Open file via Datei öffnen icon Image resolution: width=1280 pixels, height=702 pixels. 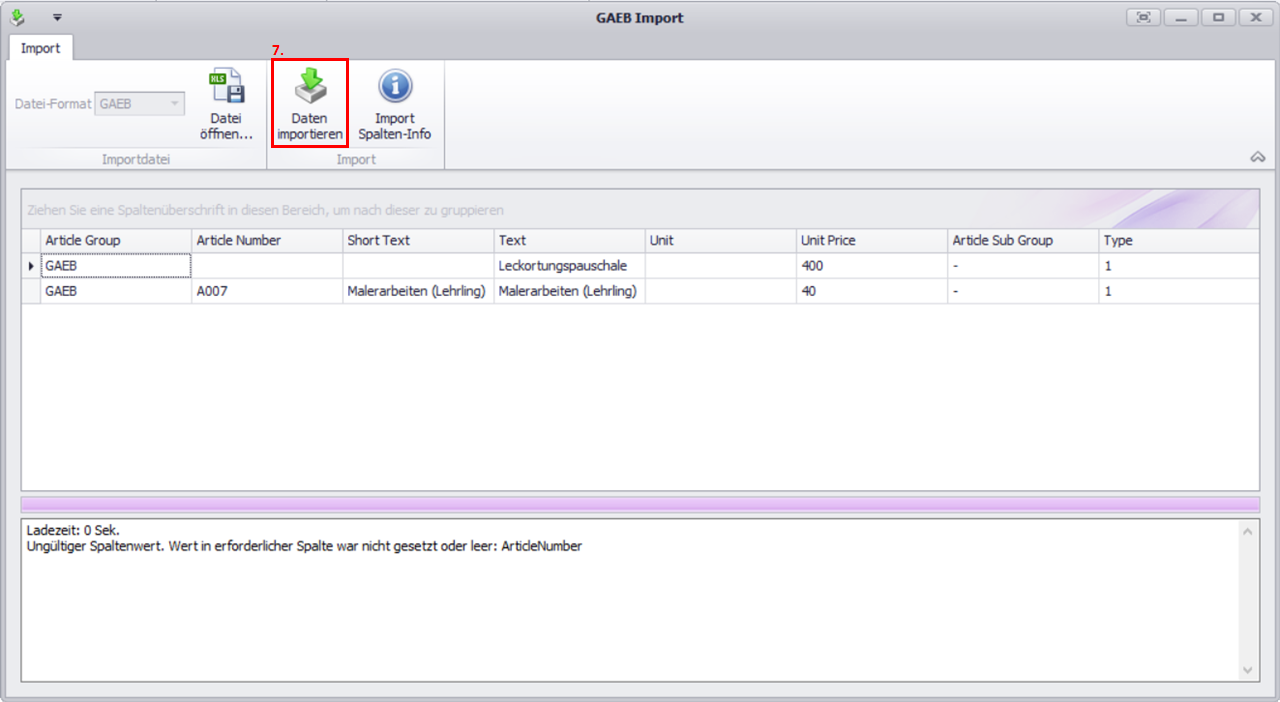pyautogui.click(x=226, y=90)
